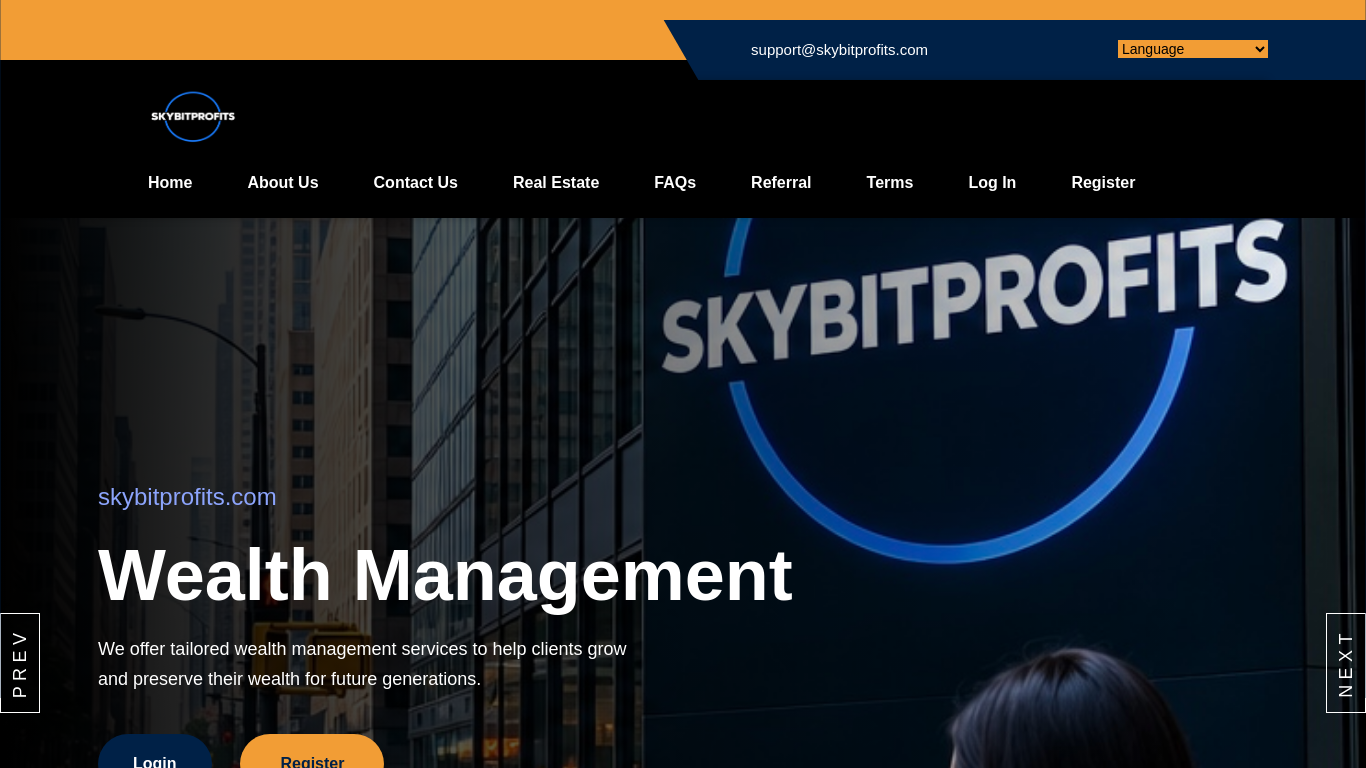Click the tailored wealth management services description

362,664
